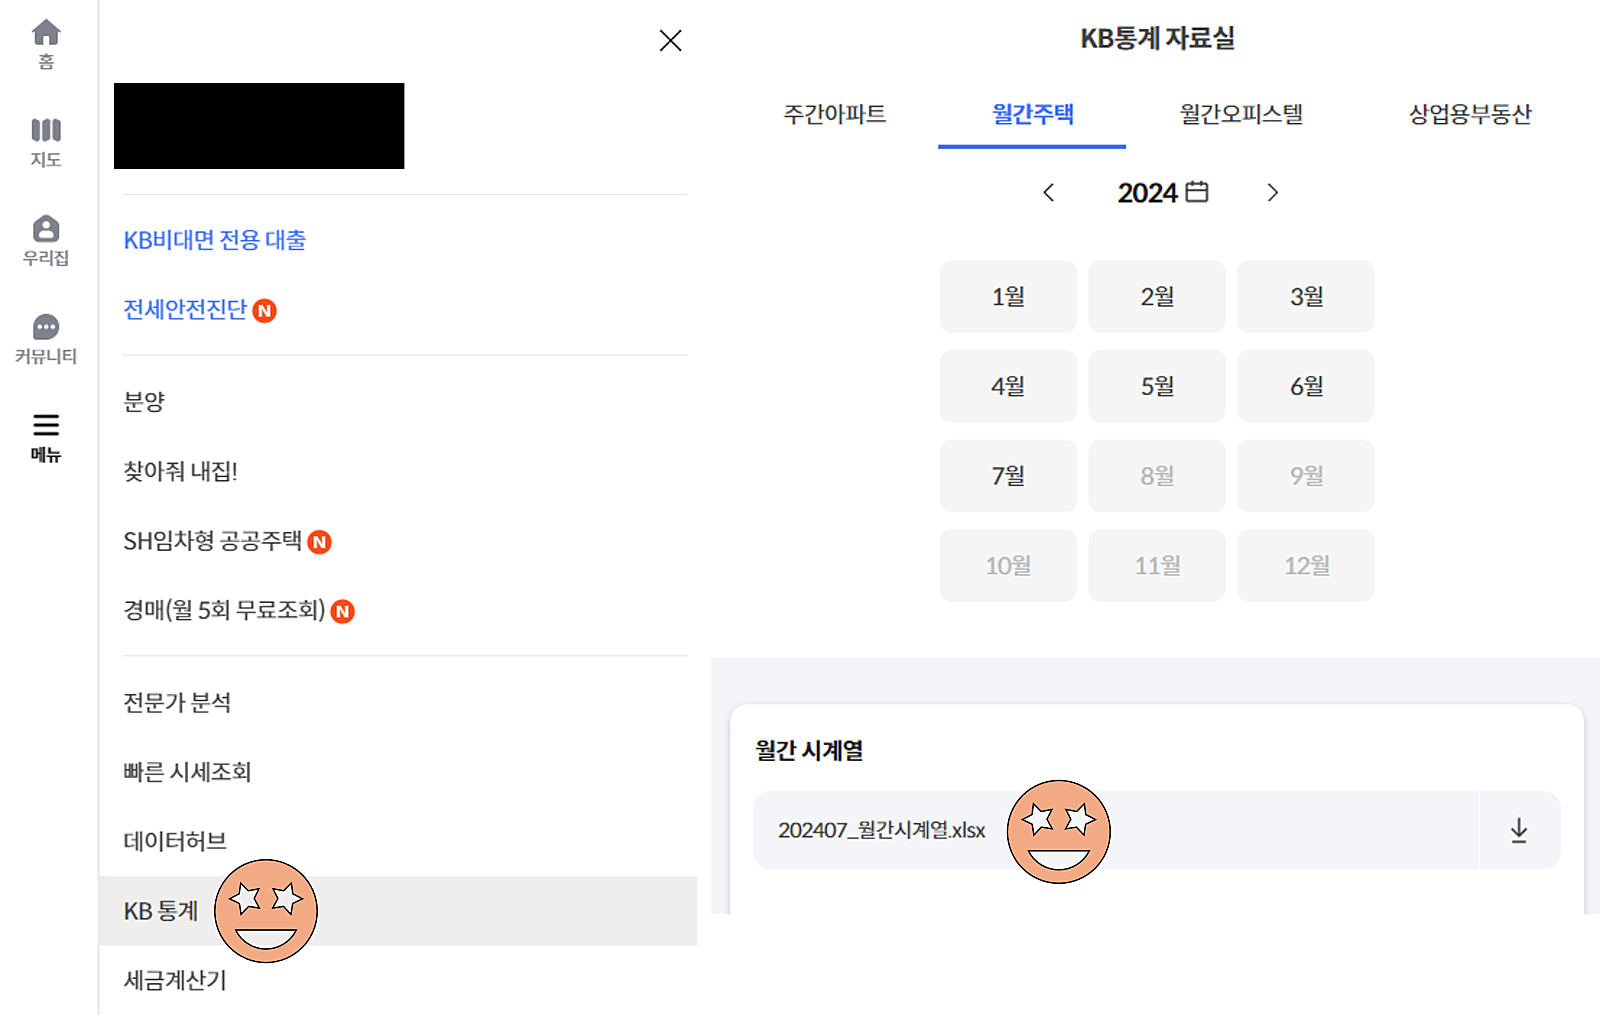
Task: Switch to the 월간주택 tab
Action: [x=1032, y=114]
